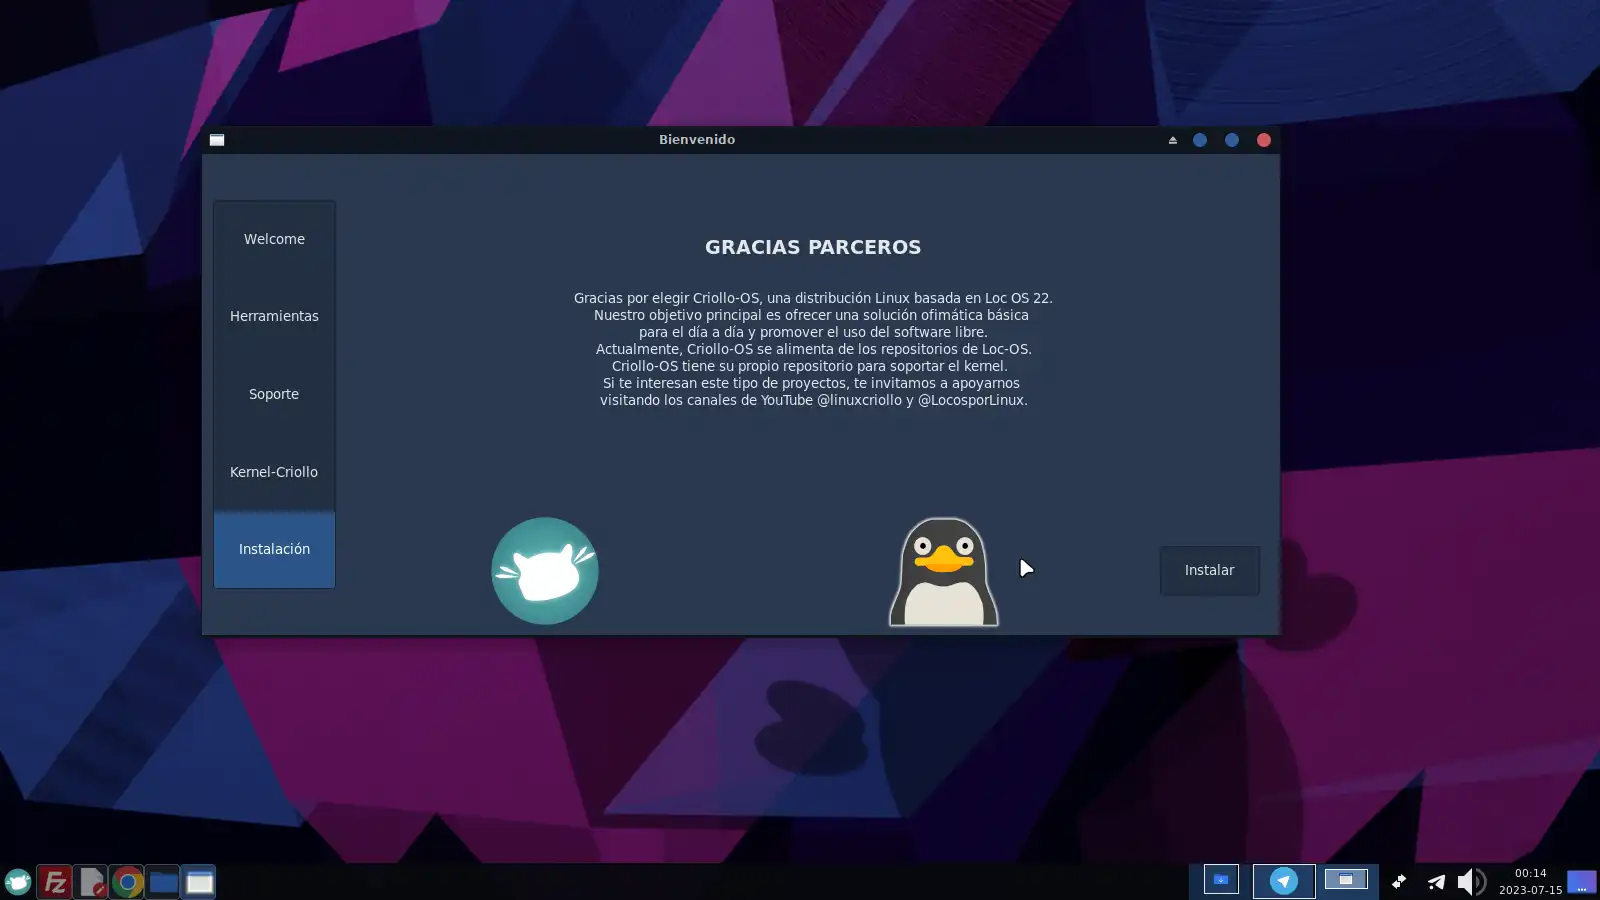Click the Bienvenido window title text
The height and width of the screenshot is (900, 1600).
pos(697,140)
